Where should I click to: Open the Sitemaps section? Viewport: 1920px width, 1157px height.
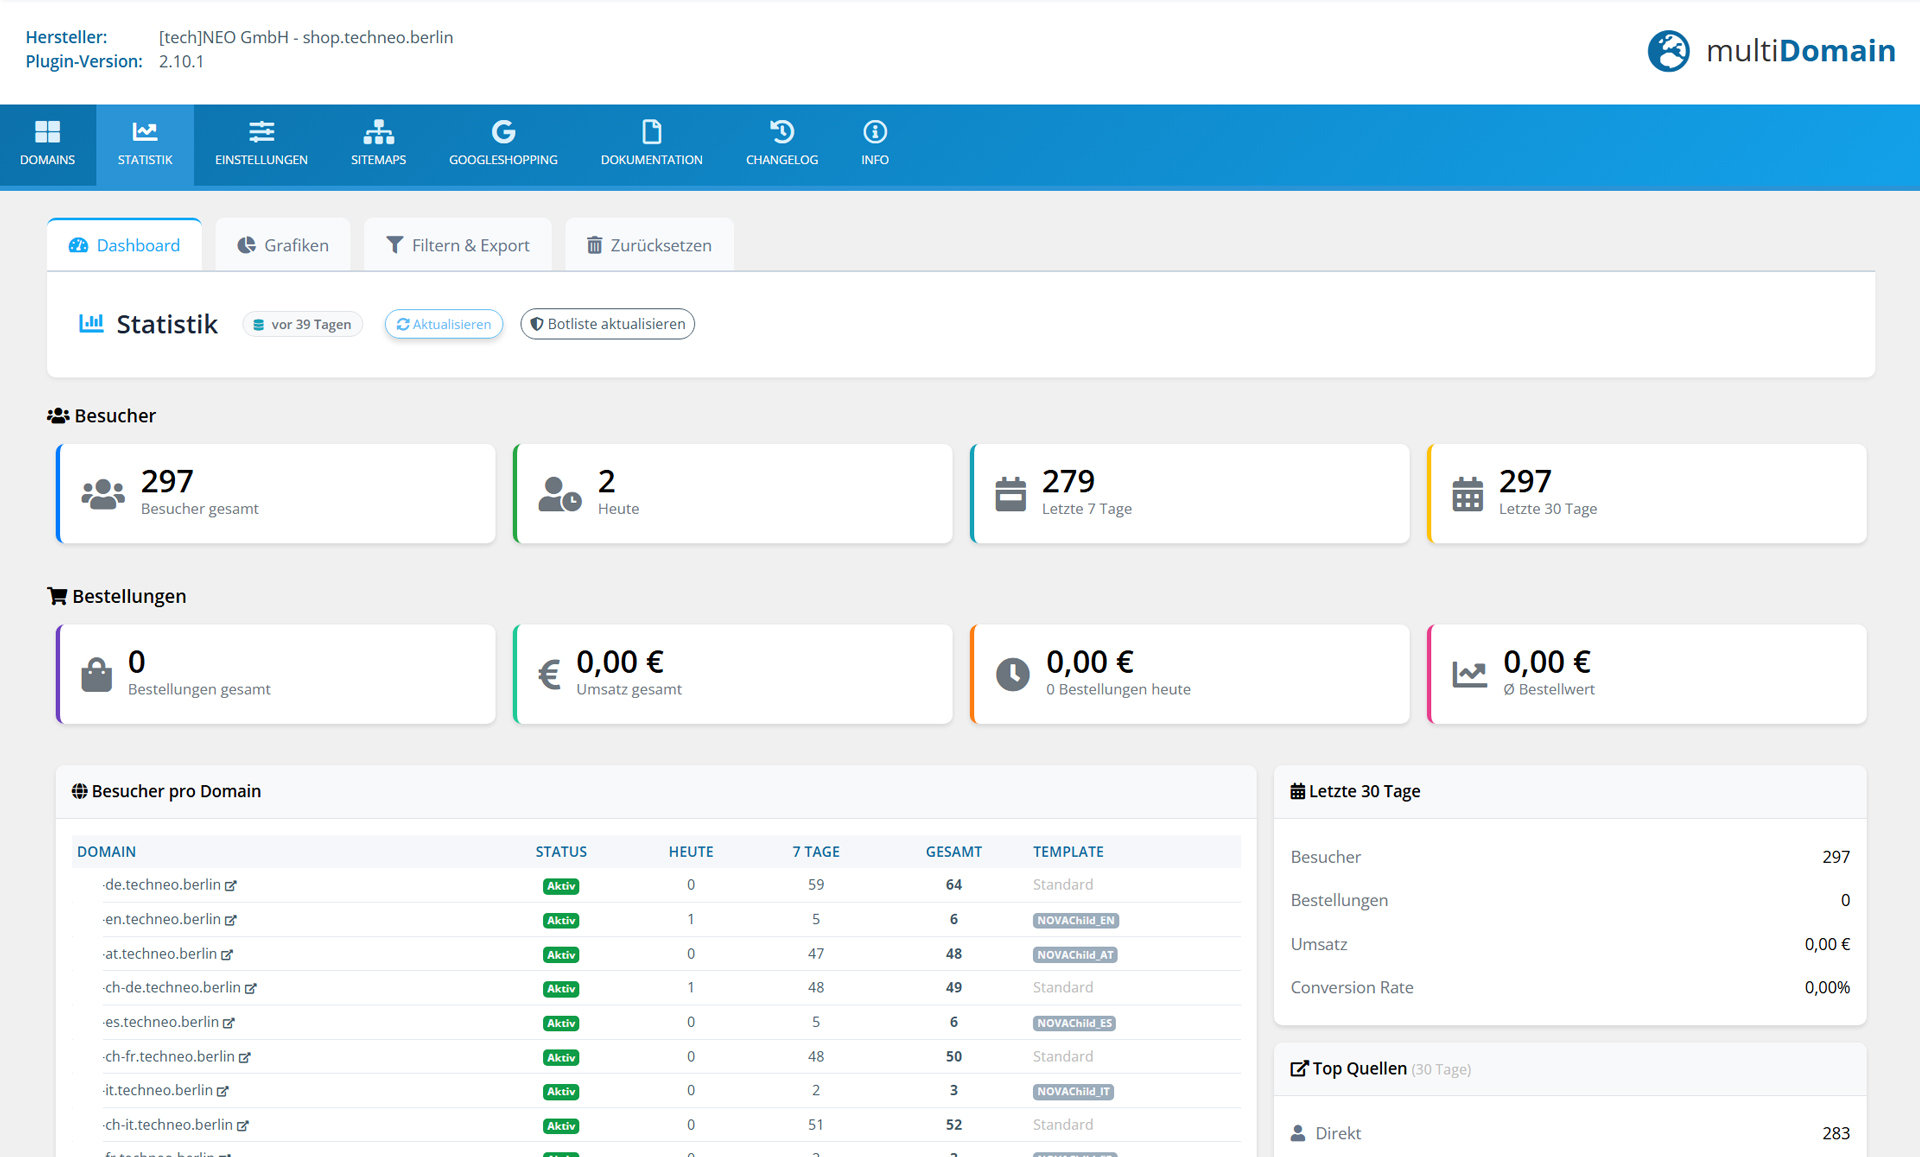pos(379,145)
